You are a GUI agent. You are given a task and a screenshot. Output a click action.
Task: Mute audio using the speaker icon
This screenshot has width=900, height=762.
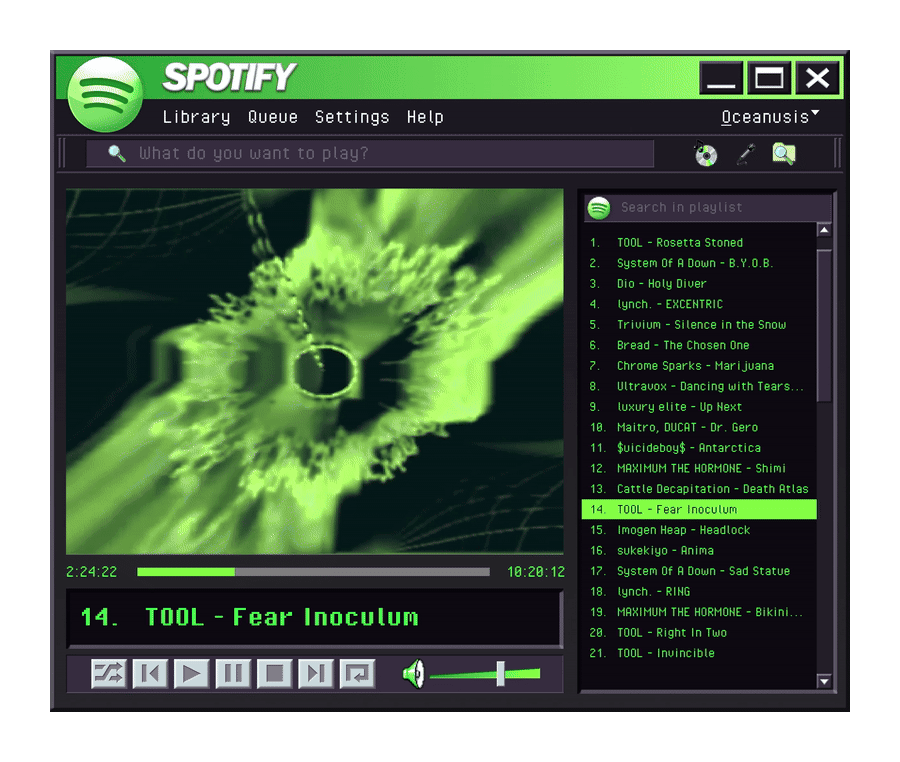(413, 674)
